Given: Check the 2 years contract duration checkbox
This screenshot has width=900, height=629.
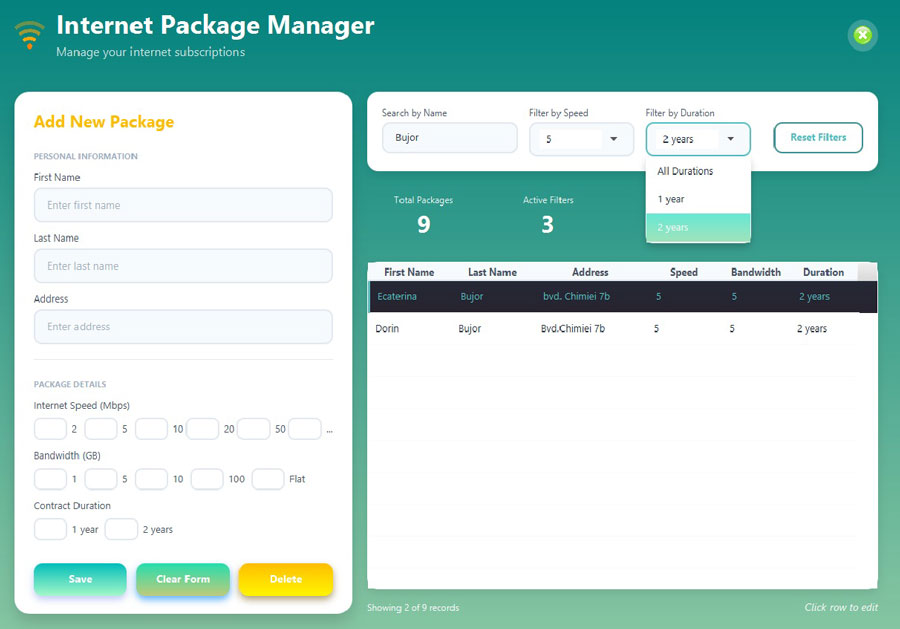Looking at the screenshot, I should click(x=121, y=529).
